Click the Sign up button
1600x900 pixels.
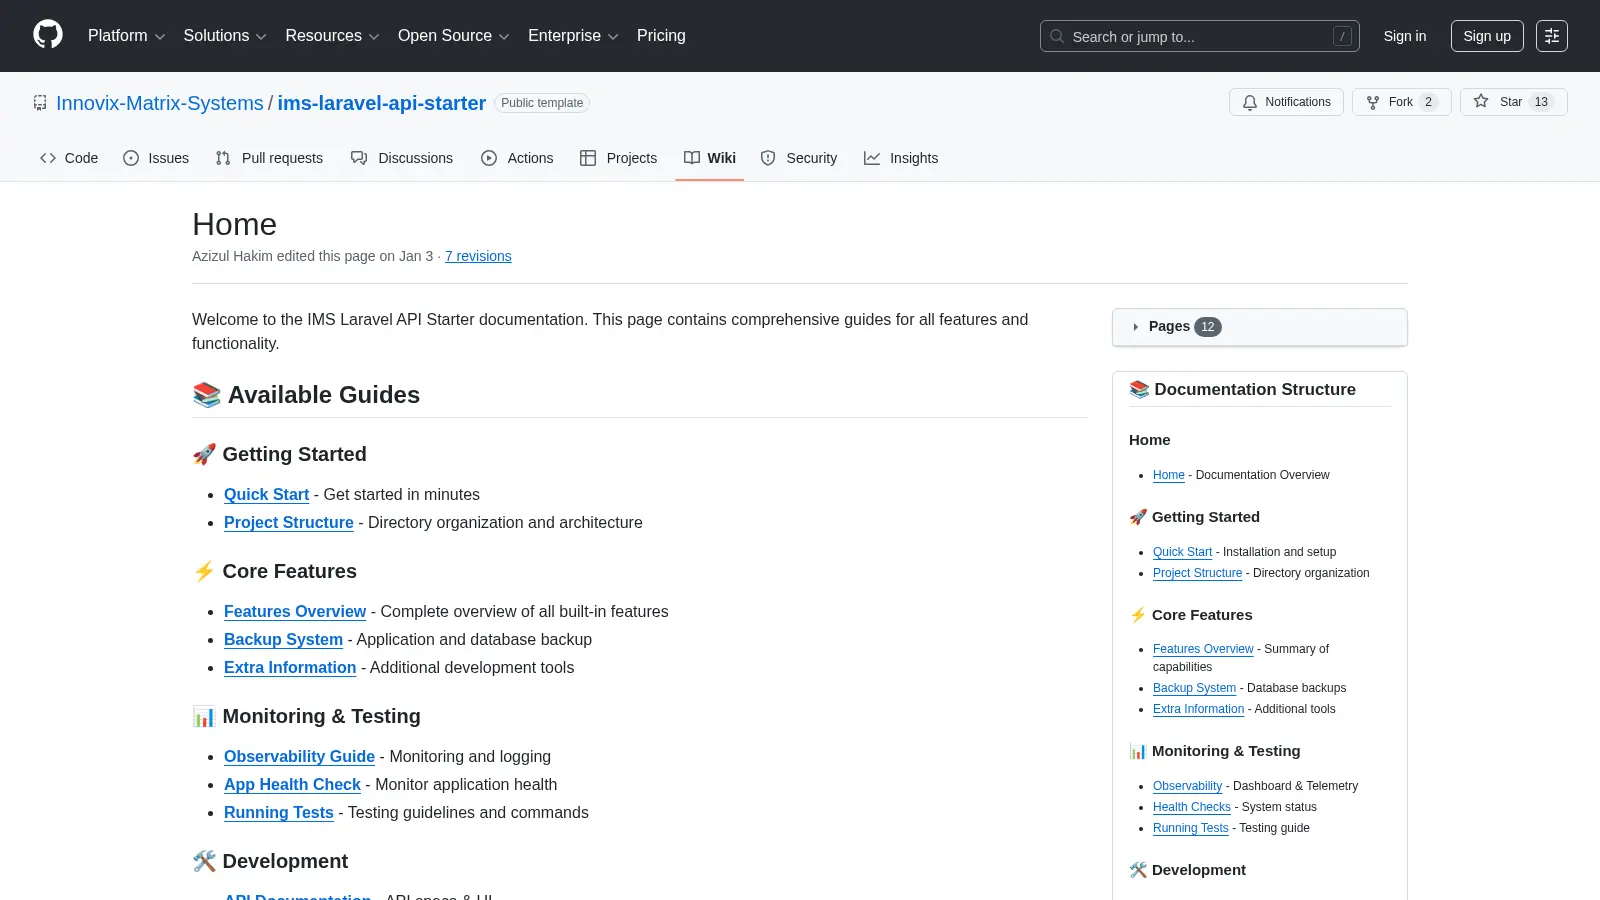[x=1487, y=36]
